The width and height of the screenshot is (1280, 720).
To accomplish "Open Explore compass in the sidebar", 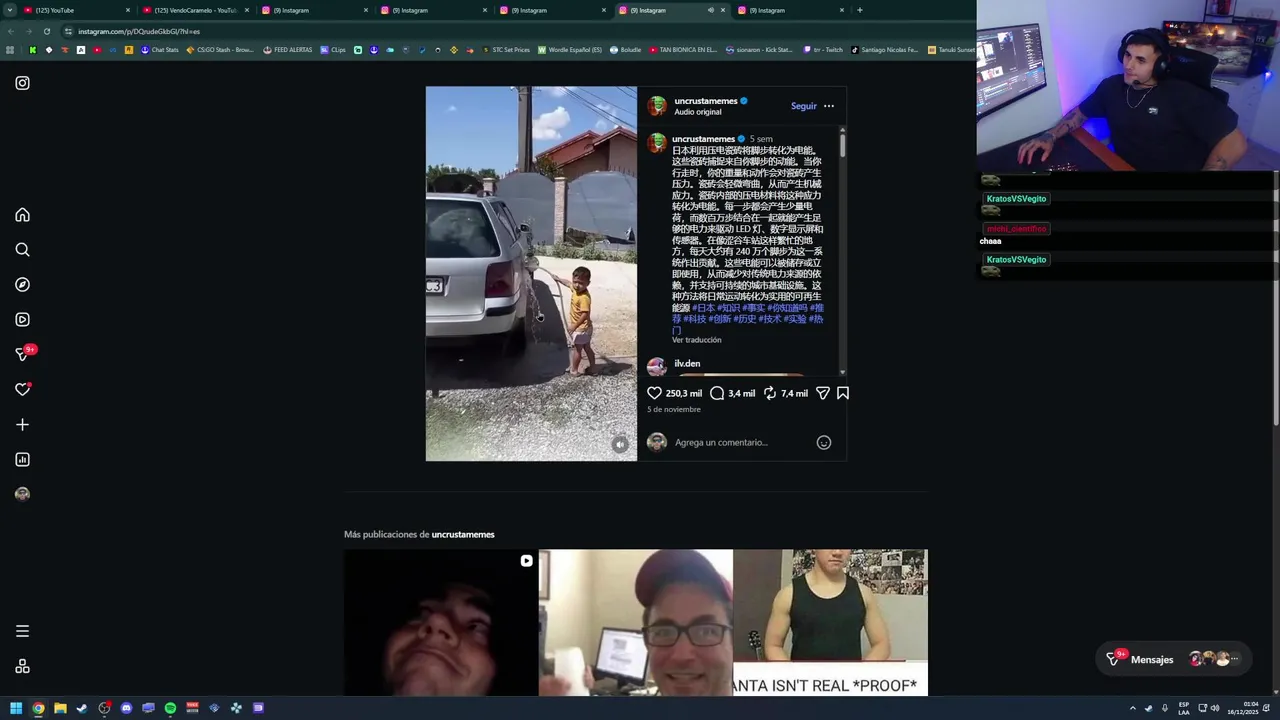I will (22, 285).
